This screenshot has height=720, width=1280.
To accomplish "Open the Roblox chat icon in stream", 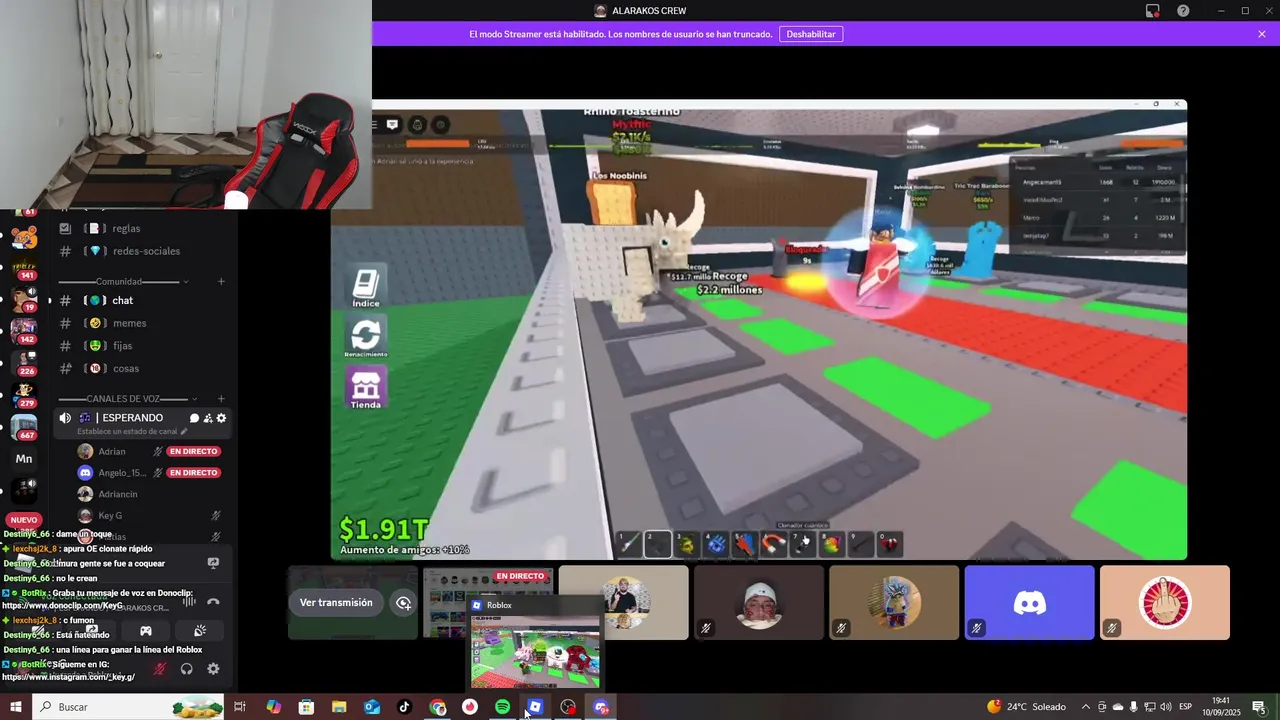I will click(x=393, y=125).
